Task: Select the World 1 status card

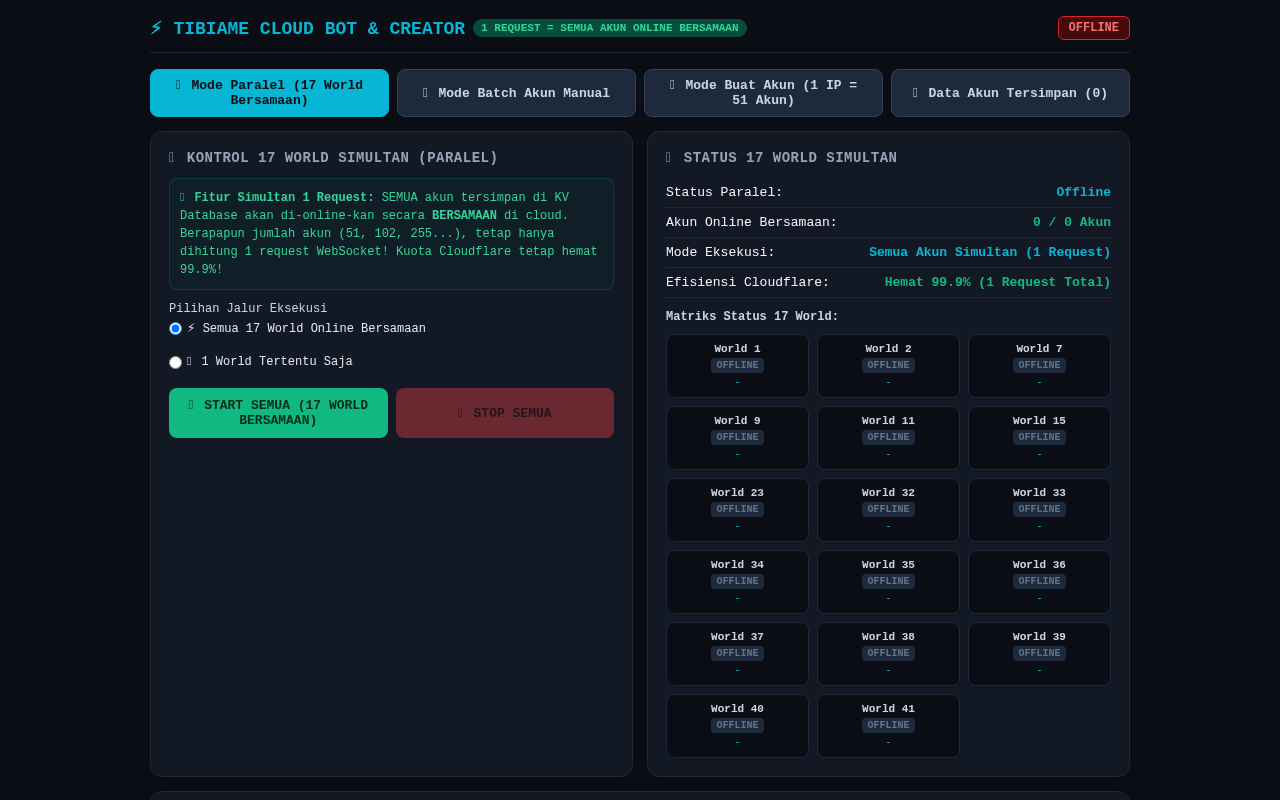Action: [737, 366]
